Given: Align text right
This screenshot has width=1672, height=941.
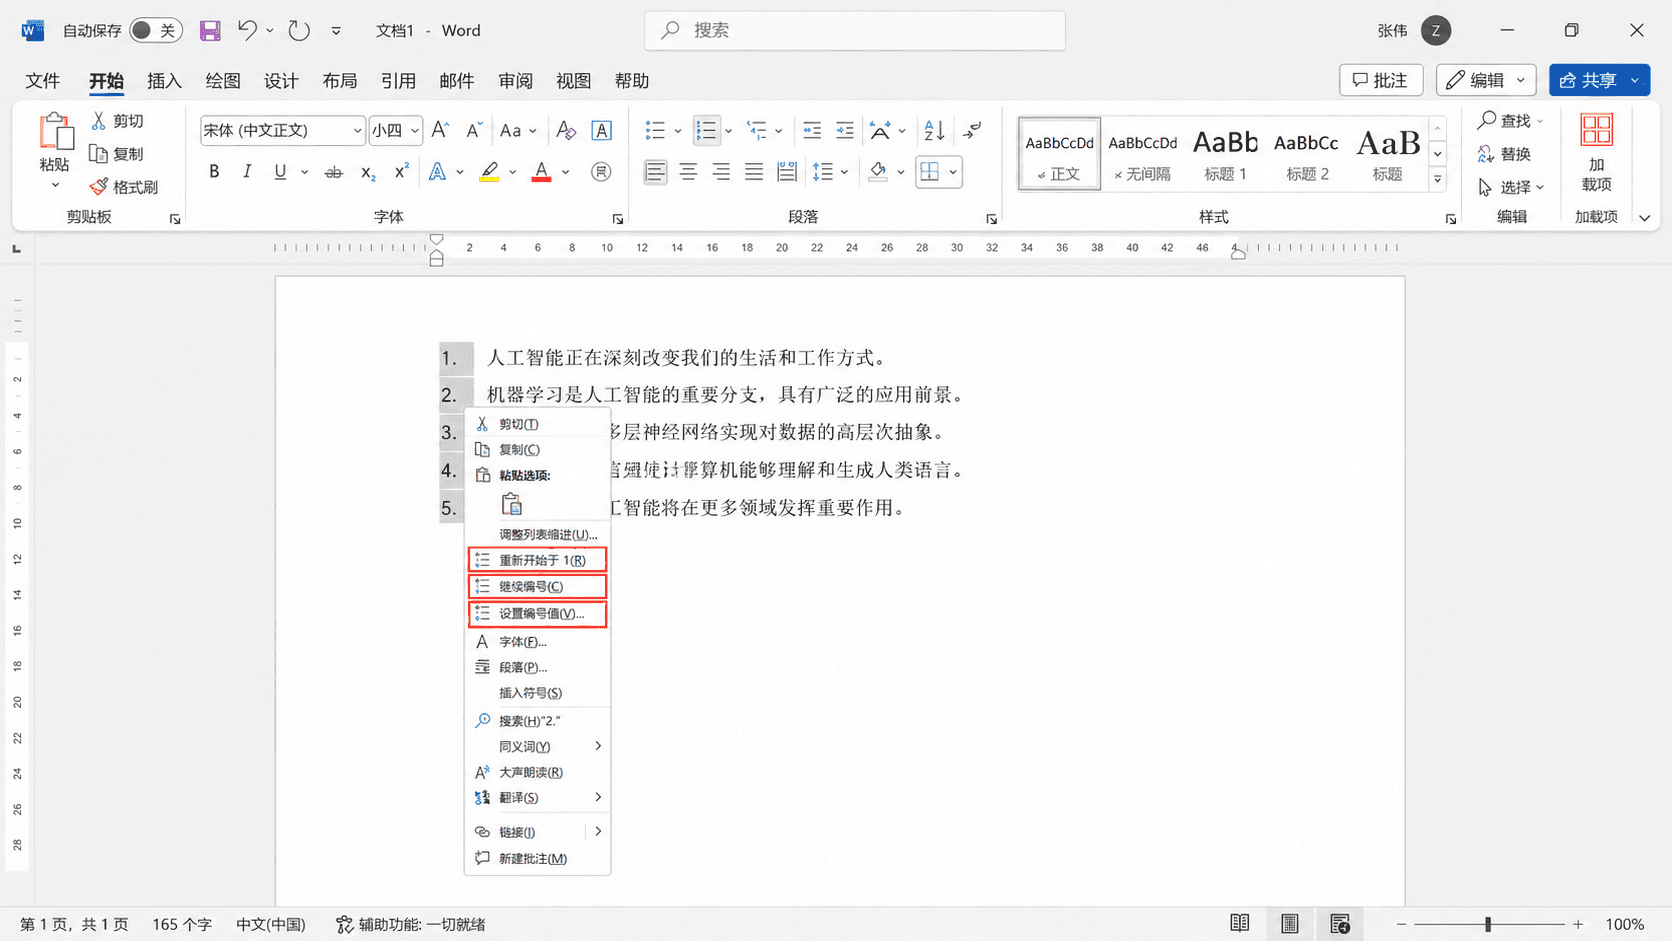Looking at the screenshot, I should click(x=721, y=172).
